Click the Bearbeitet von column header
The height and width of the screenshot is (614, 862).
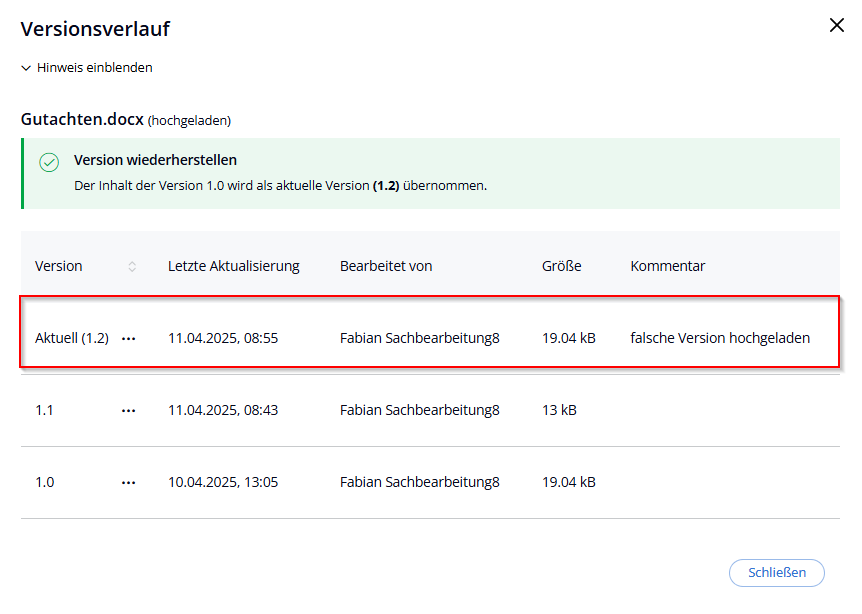[386, 266]
